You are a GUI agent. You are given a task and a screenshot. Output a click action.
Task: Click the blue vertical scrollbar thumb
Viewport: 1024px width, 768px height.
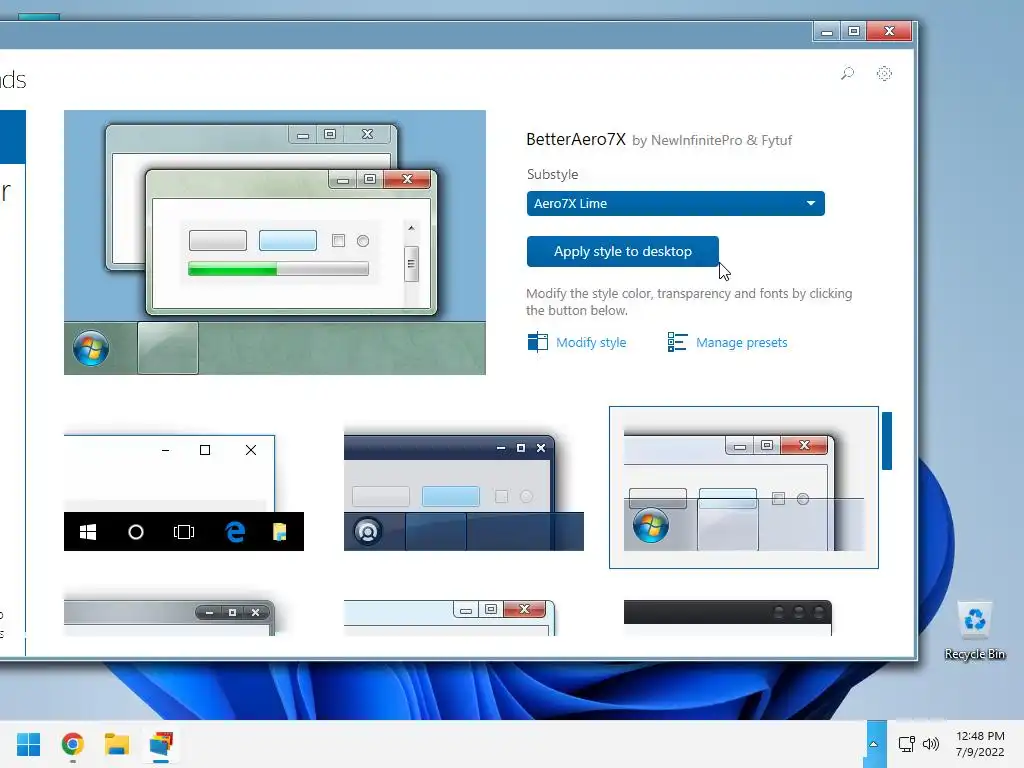click(887, 441)
